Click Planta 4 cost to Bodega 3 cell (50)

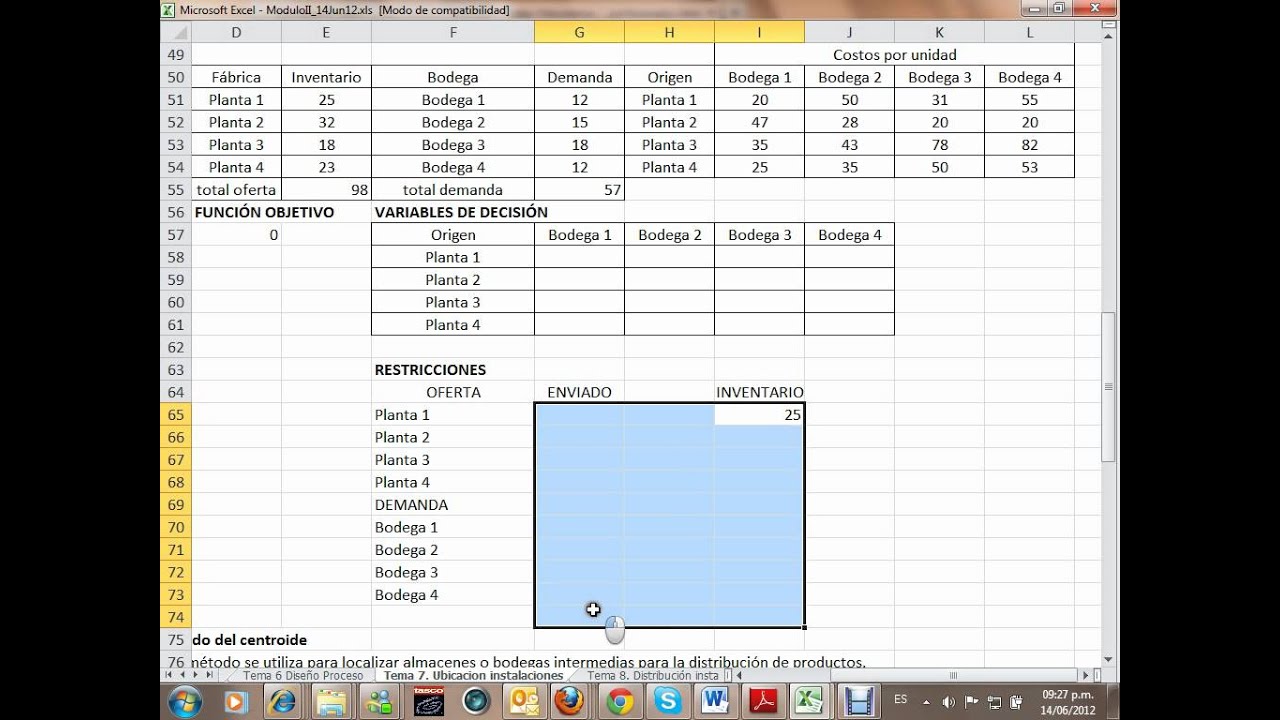[x=939, y=167]
